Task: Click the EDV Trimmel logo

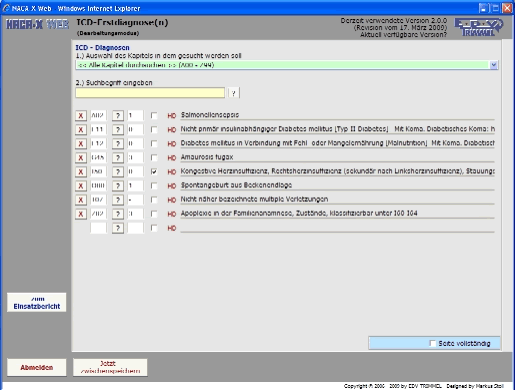Action: click(x=479, y=27)
